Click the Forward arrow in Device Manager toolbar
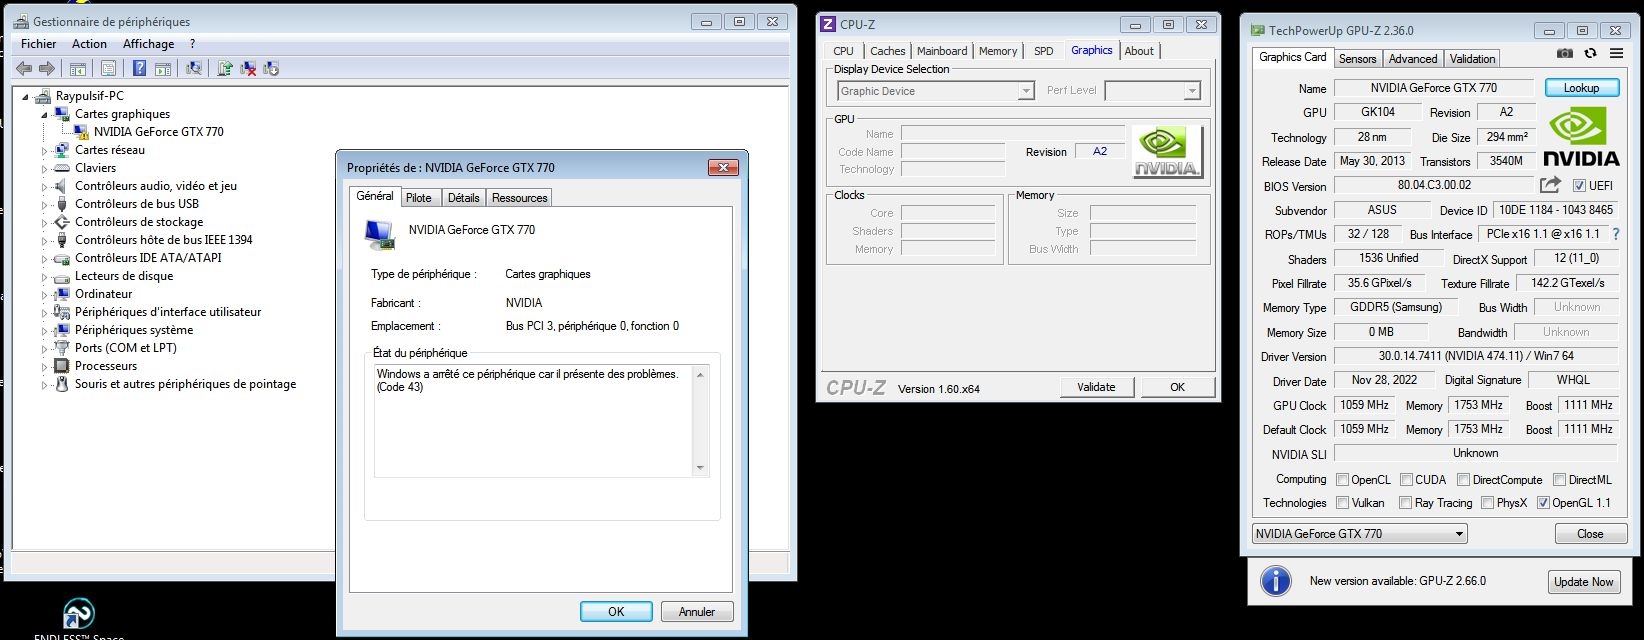 46,68
